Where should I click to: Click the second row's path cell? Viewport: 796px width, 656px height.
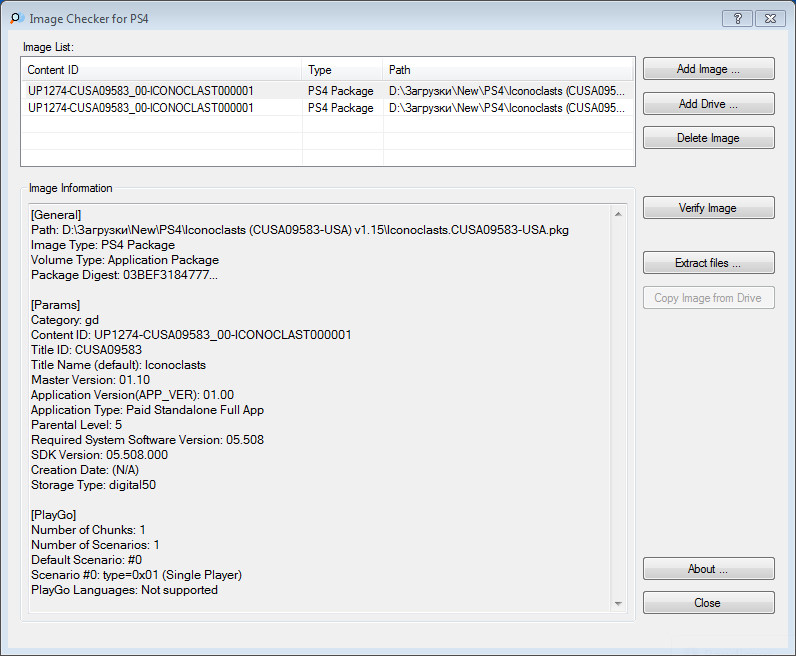click(507, 108)
